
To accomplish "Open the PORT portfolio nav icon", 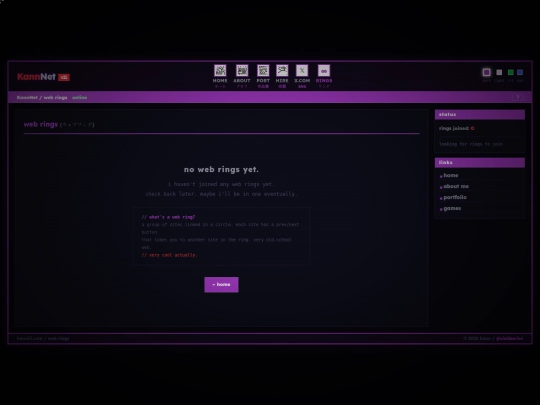I will click(263, 76).
